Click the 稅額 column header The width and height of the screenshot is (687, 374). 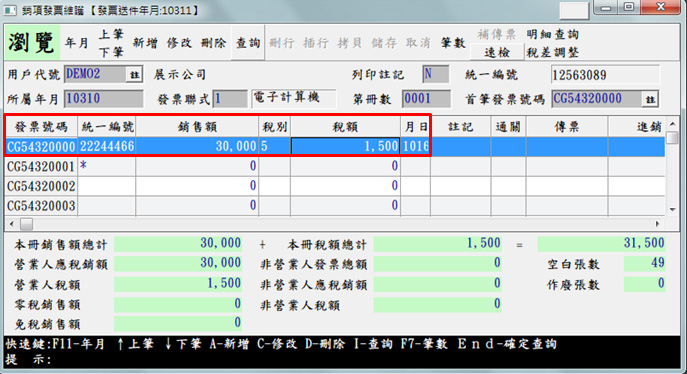tap(345, 127)
